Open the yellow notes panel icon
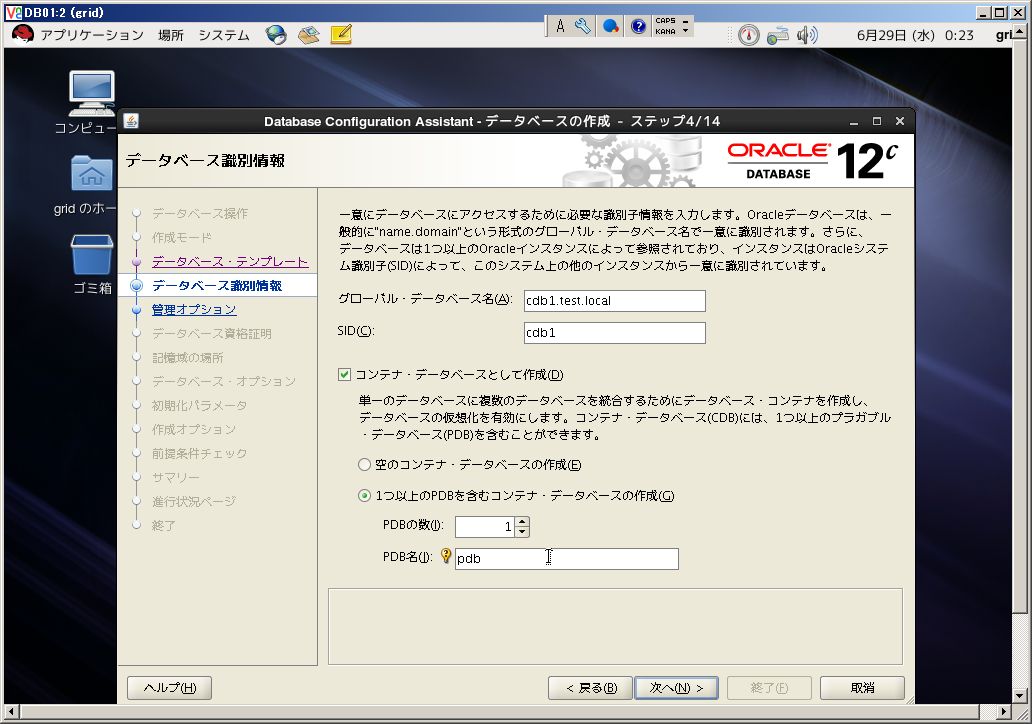This screenshot has width=1032, height=724. [341, 35]
